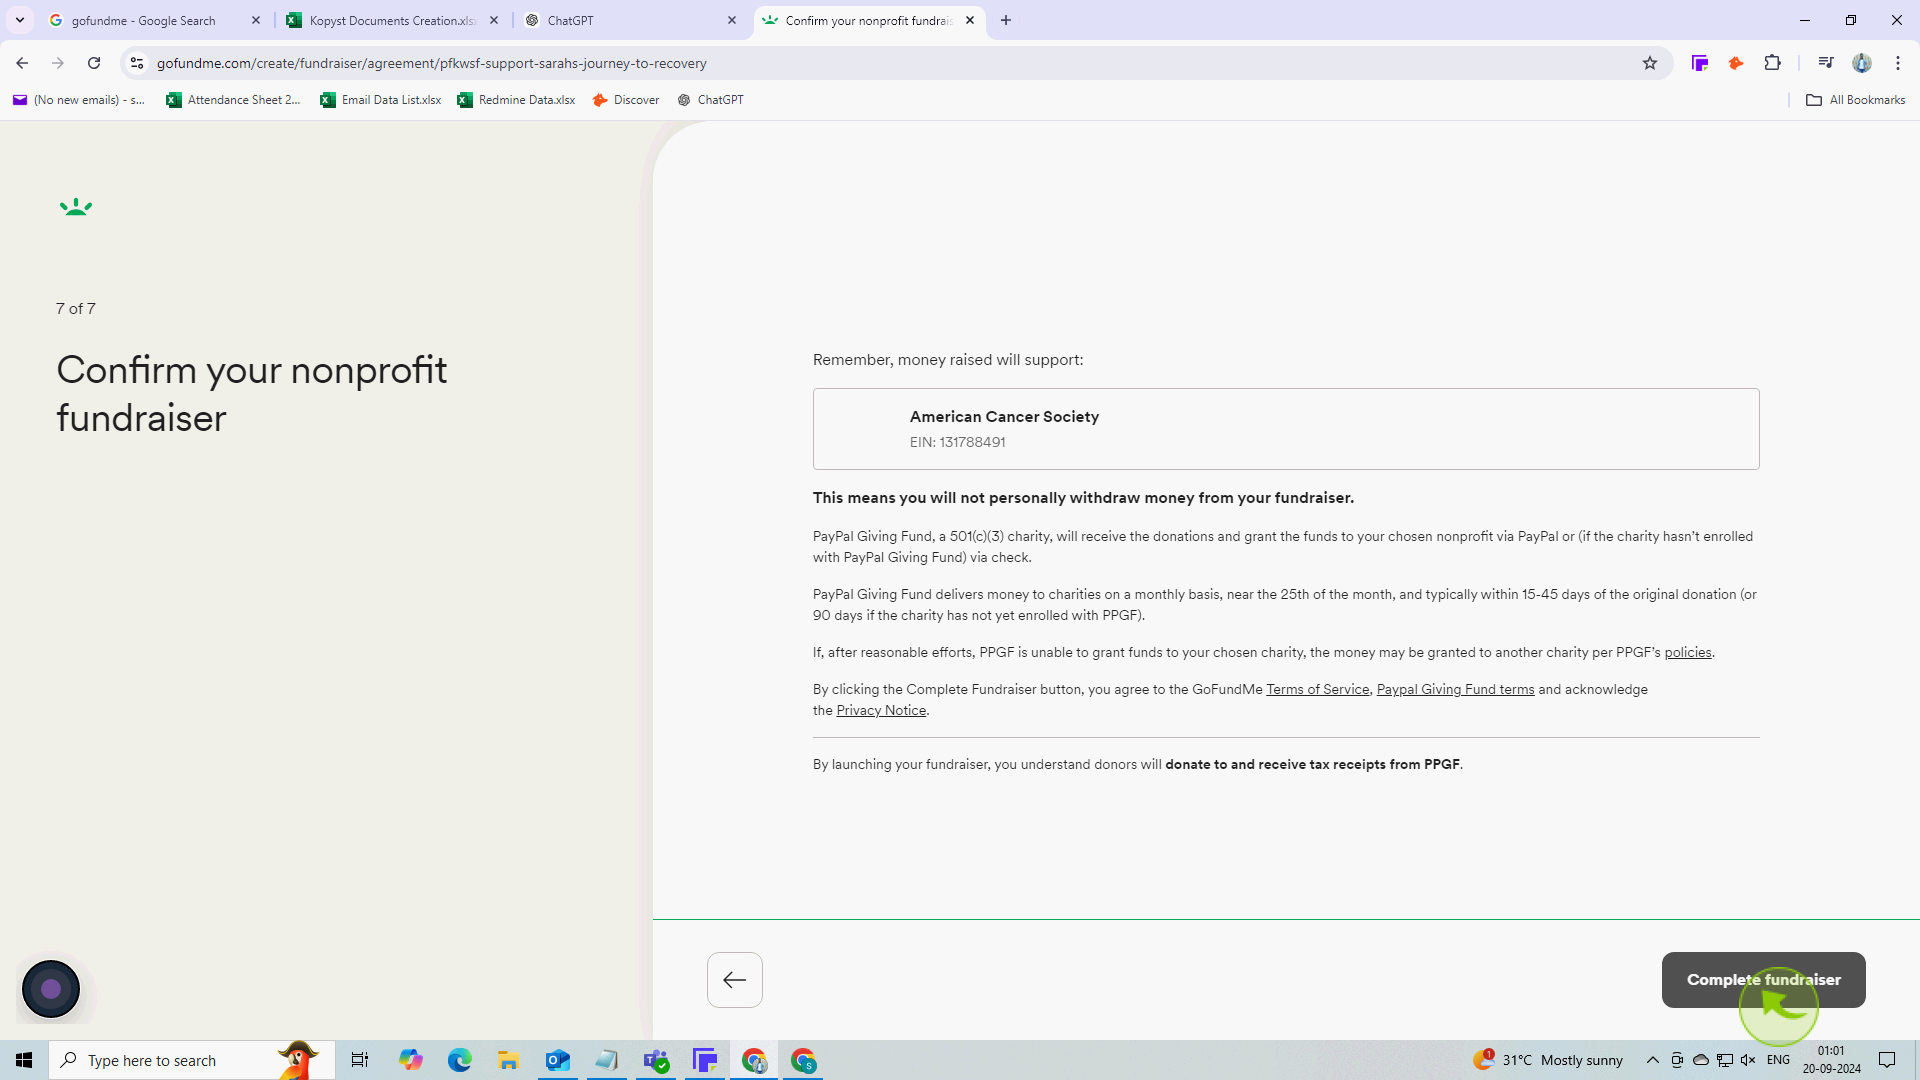Click the address bar URL
Viewport: 1920px width, 1080px height.
click(x=432, y=63)
